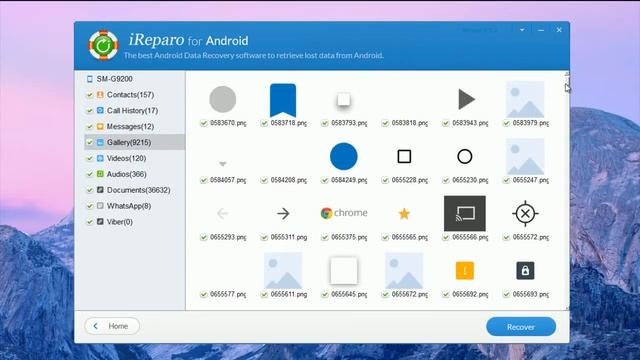
Task: Select the SM-G9200 device icon
Action: pyautogui.click(x=90, y=79)
